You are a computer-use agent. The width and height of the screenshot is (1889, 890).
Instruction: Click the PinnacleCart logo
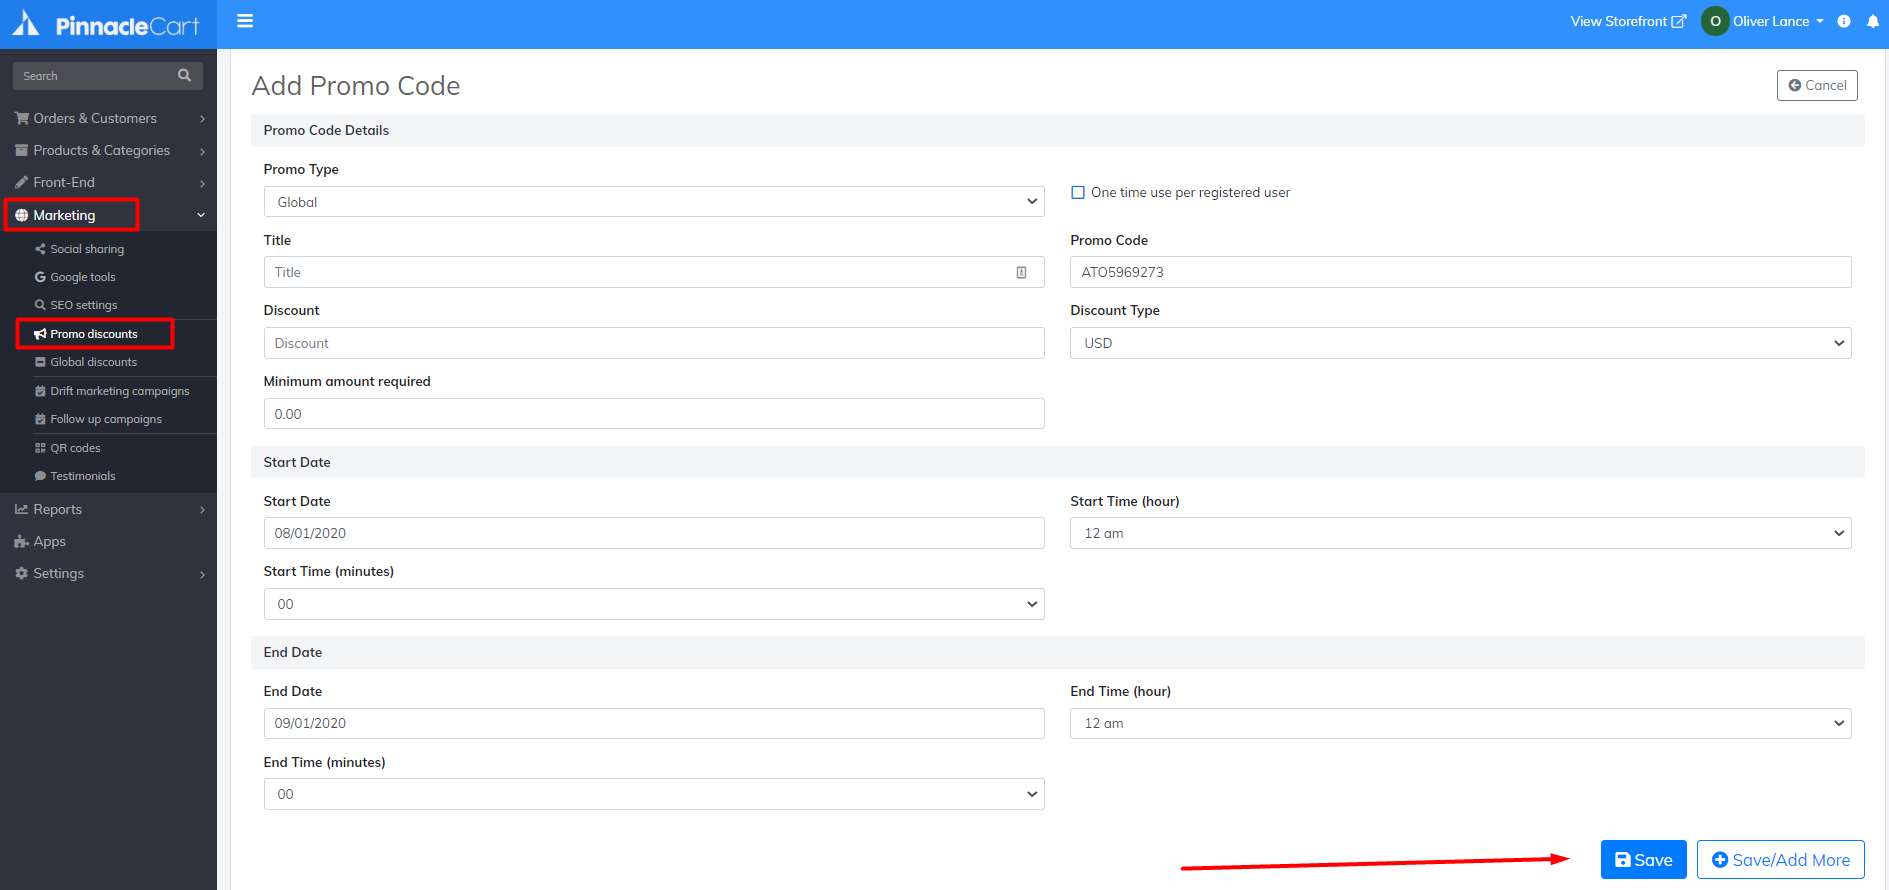pyautogui.click(x=106, y=24)
